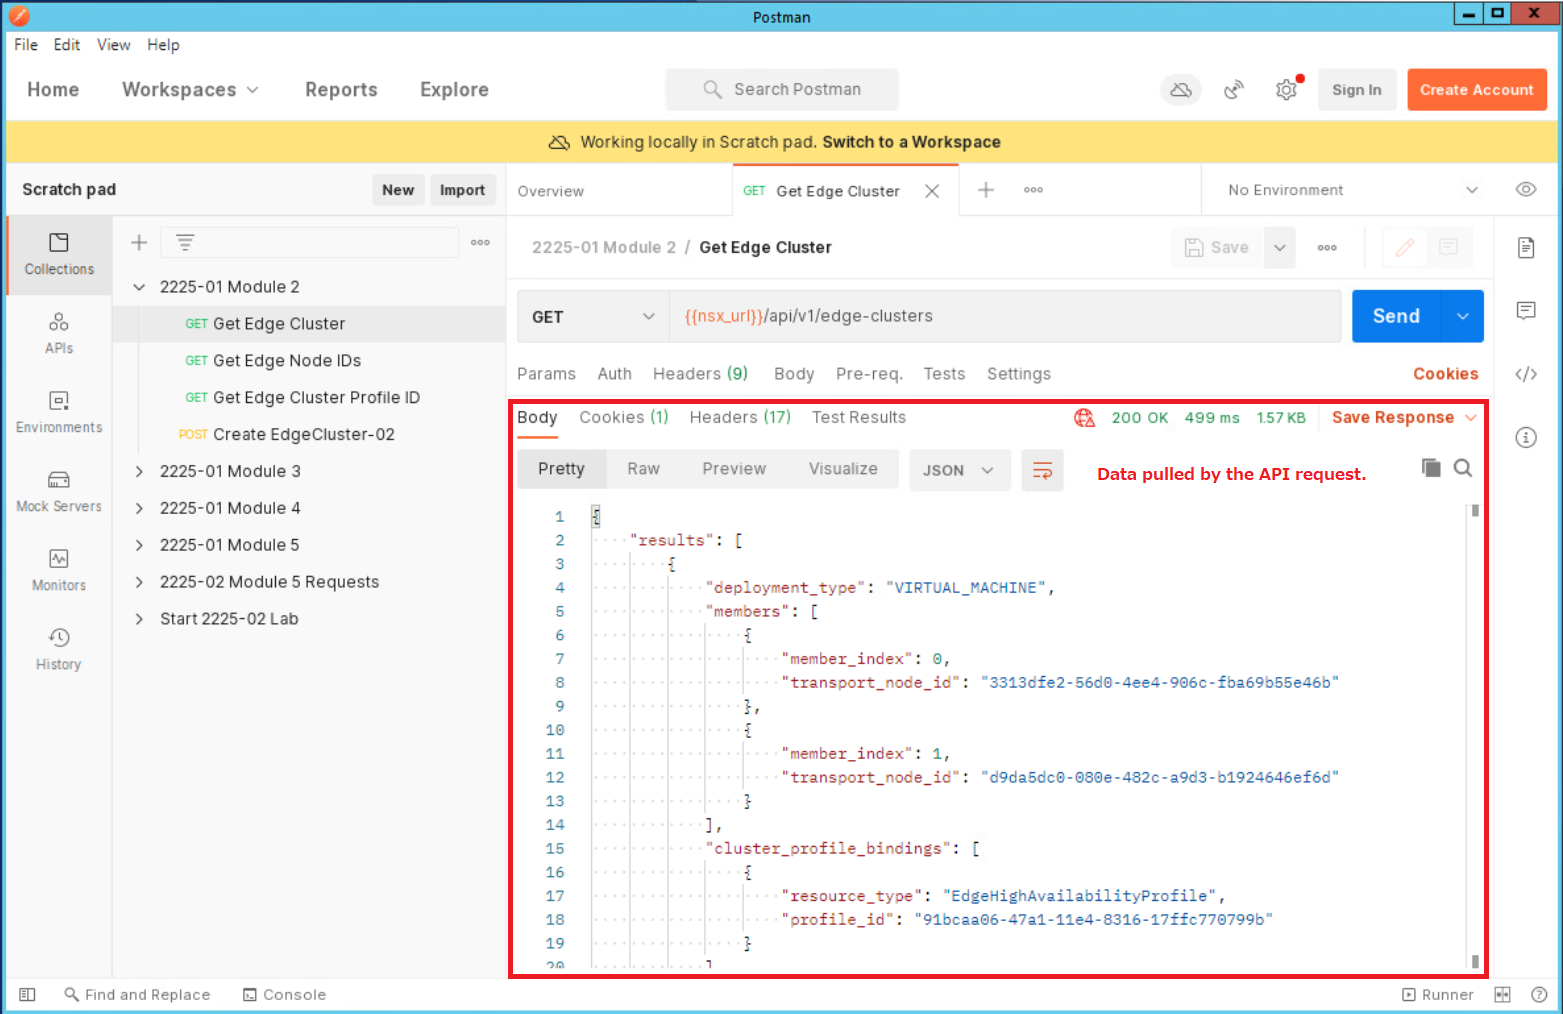This screenshot has width=1563, height=1014.
Task: Open the Collections sidebar panel
Action: pyautogui.click(x=58, y=255)
